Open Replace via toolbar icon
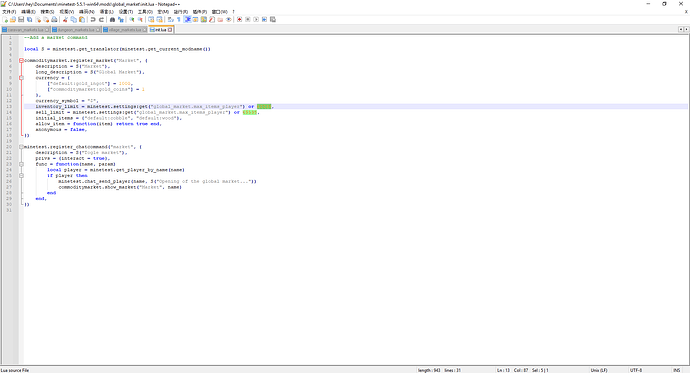This screenshot has height=373, width=690. (x=121, y=19)
